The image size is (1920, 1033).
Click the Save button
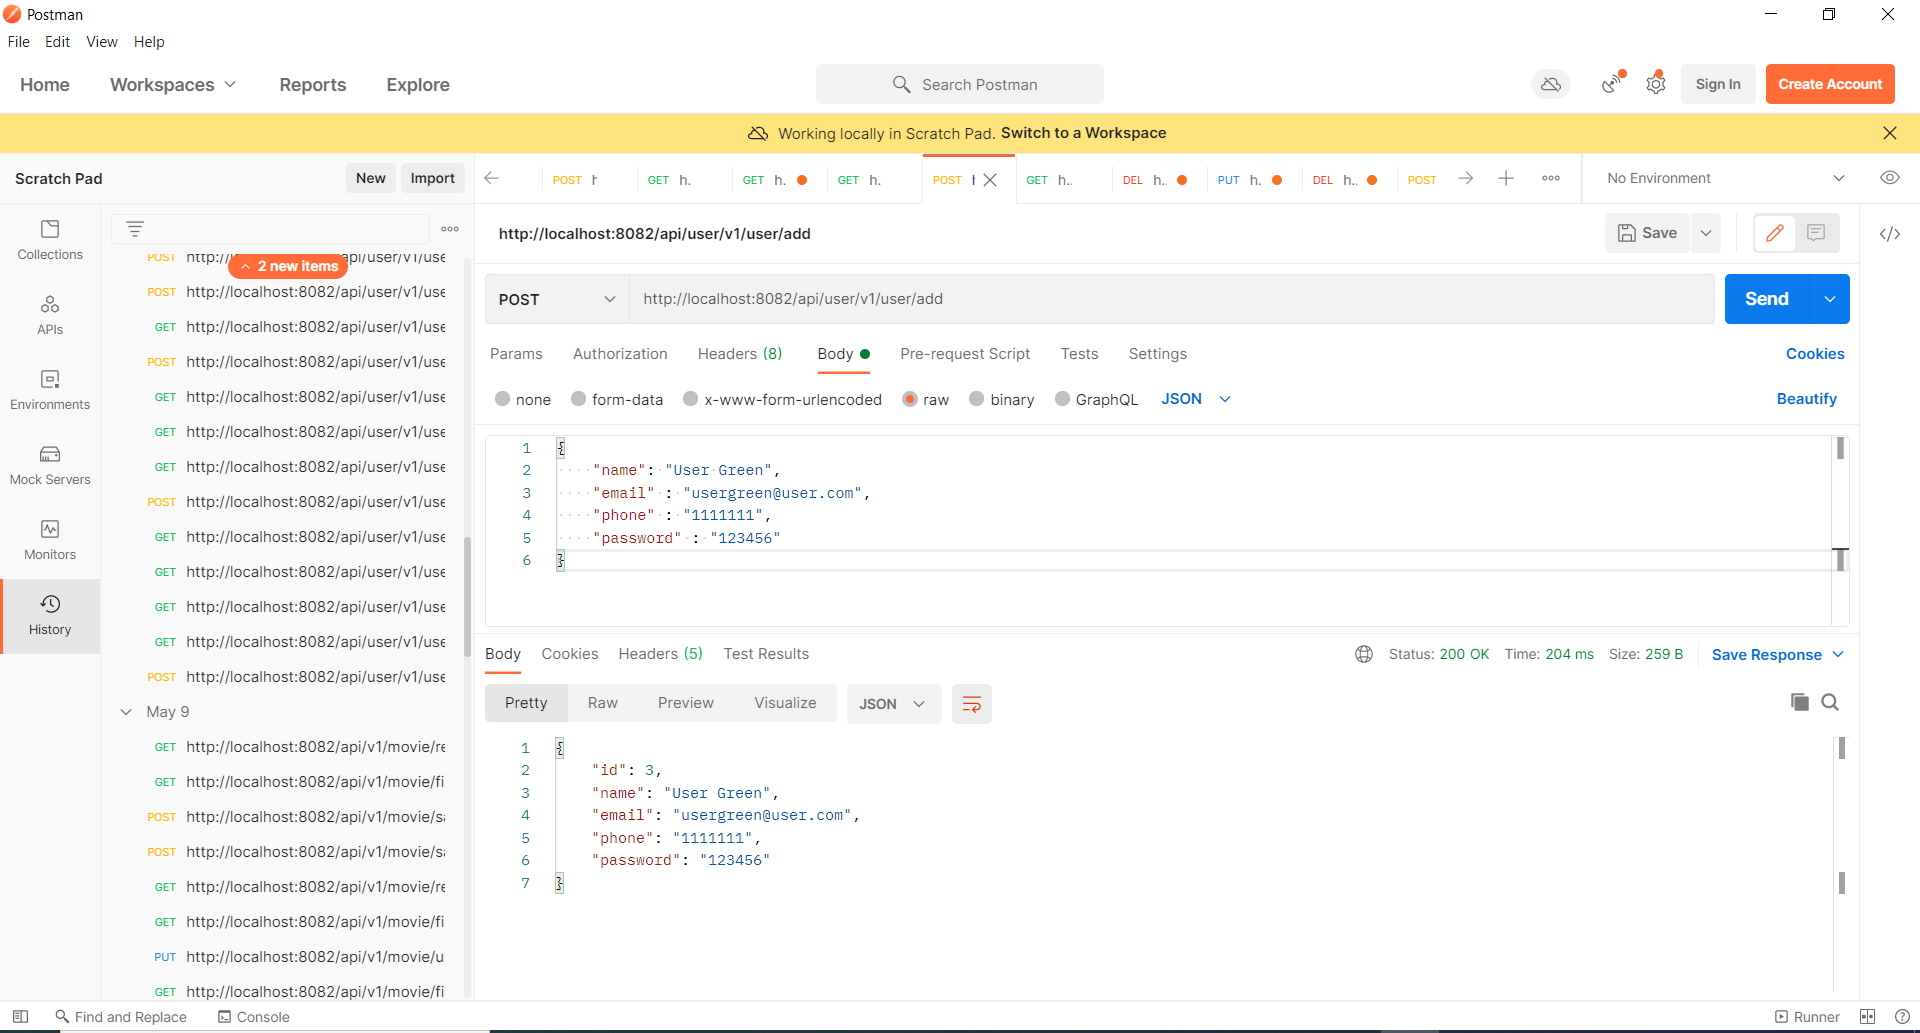pos(1648,233)
